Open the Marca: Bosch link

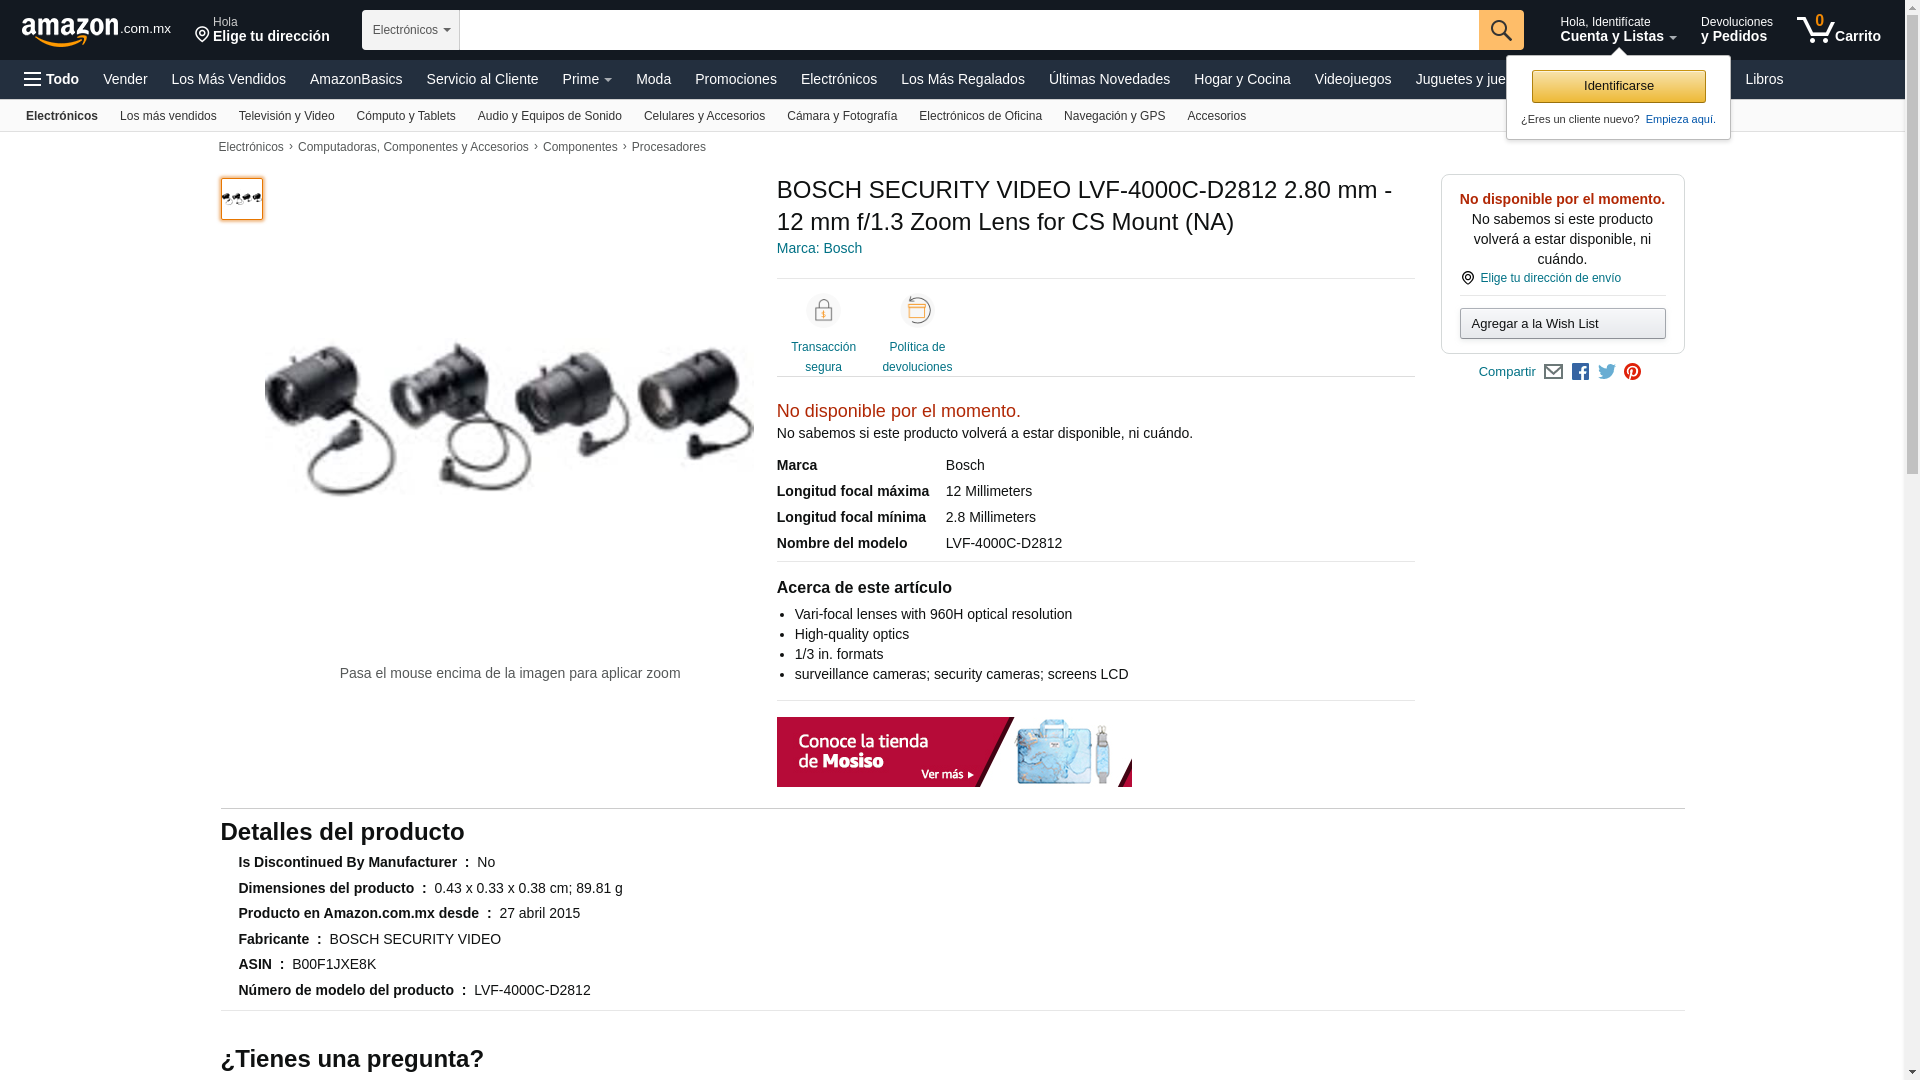pyautogui.click(x=819, y=248)
